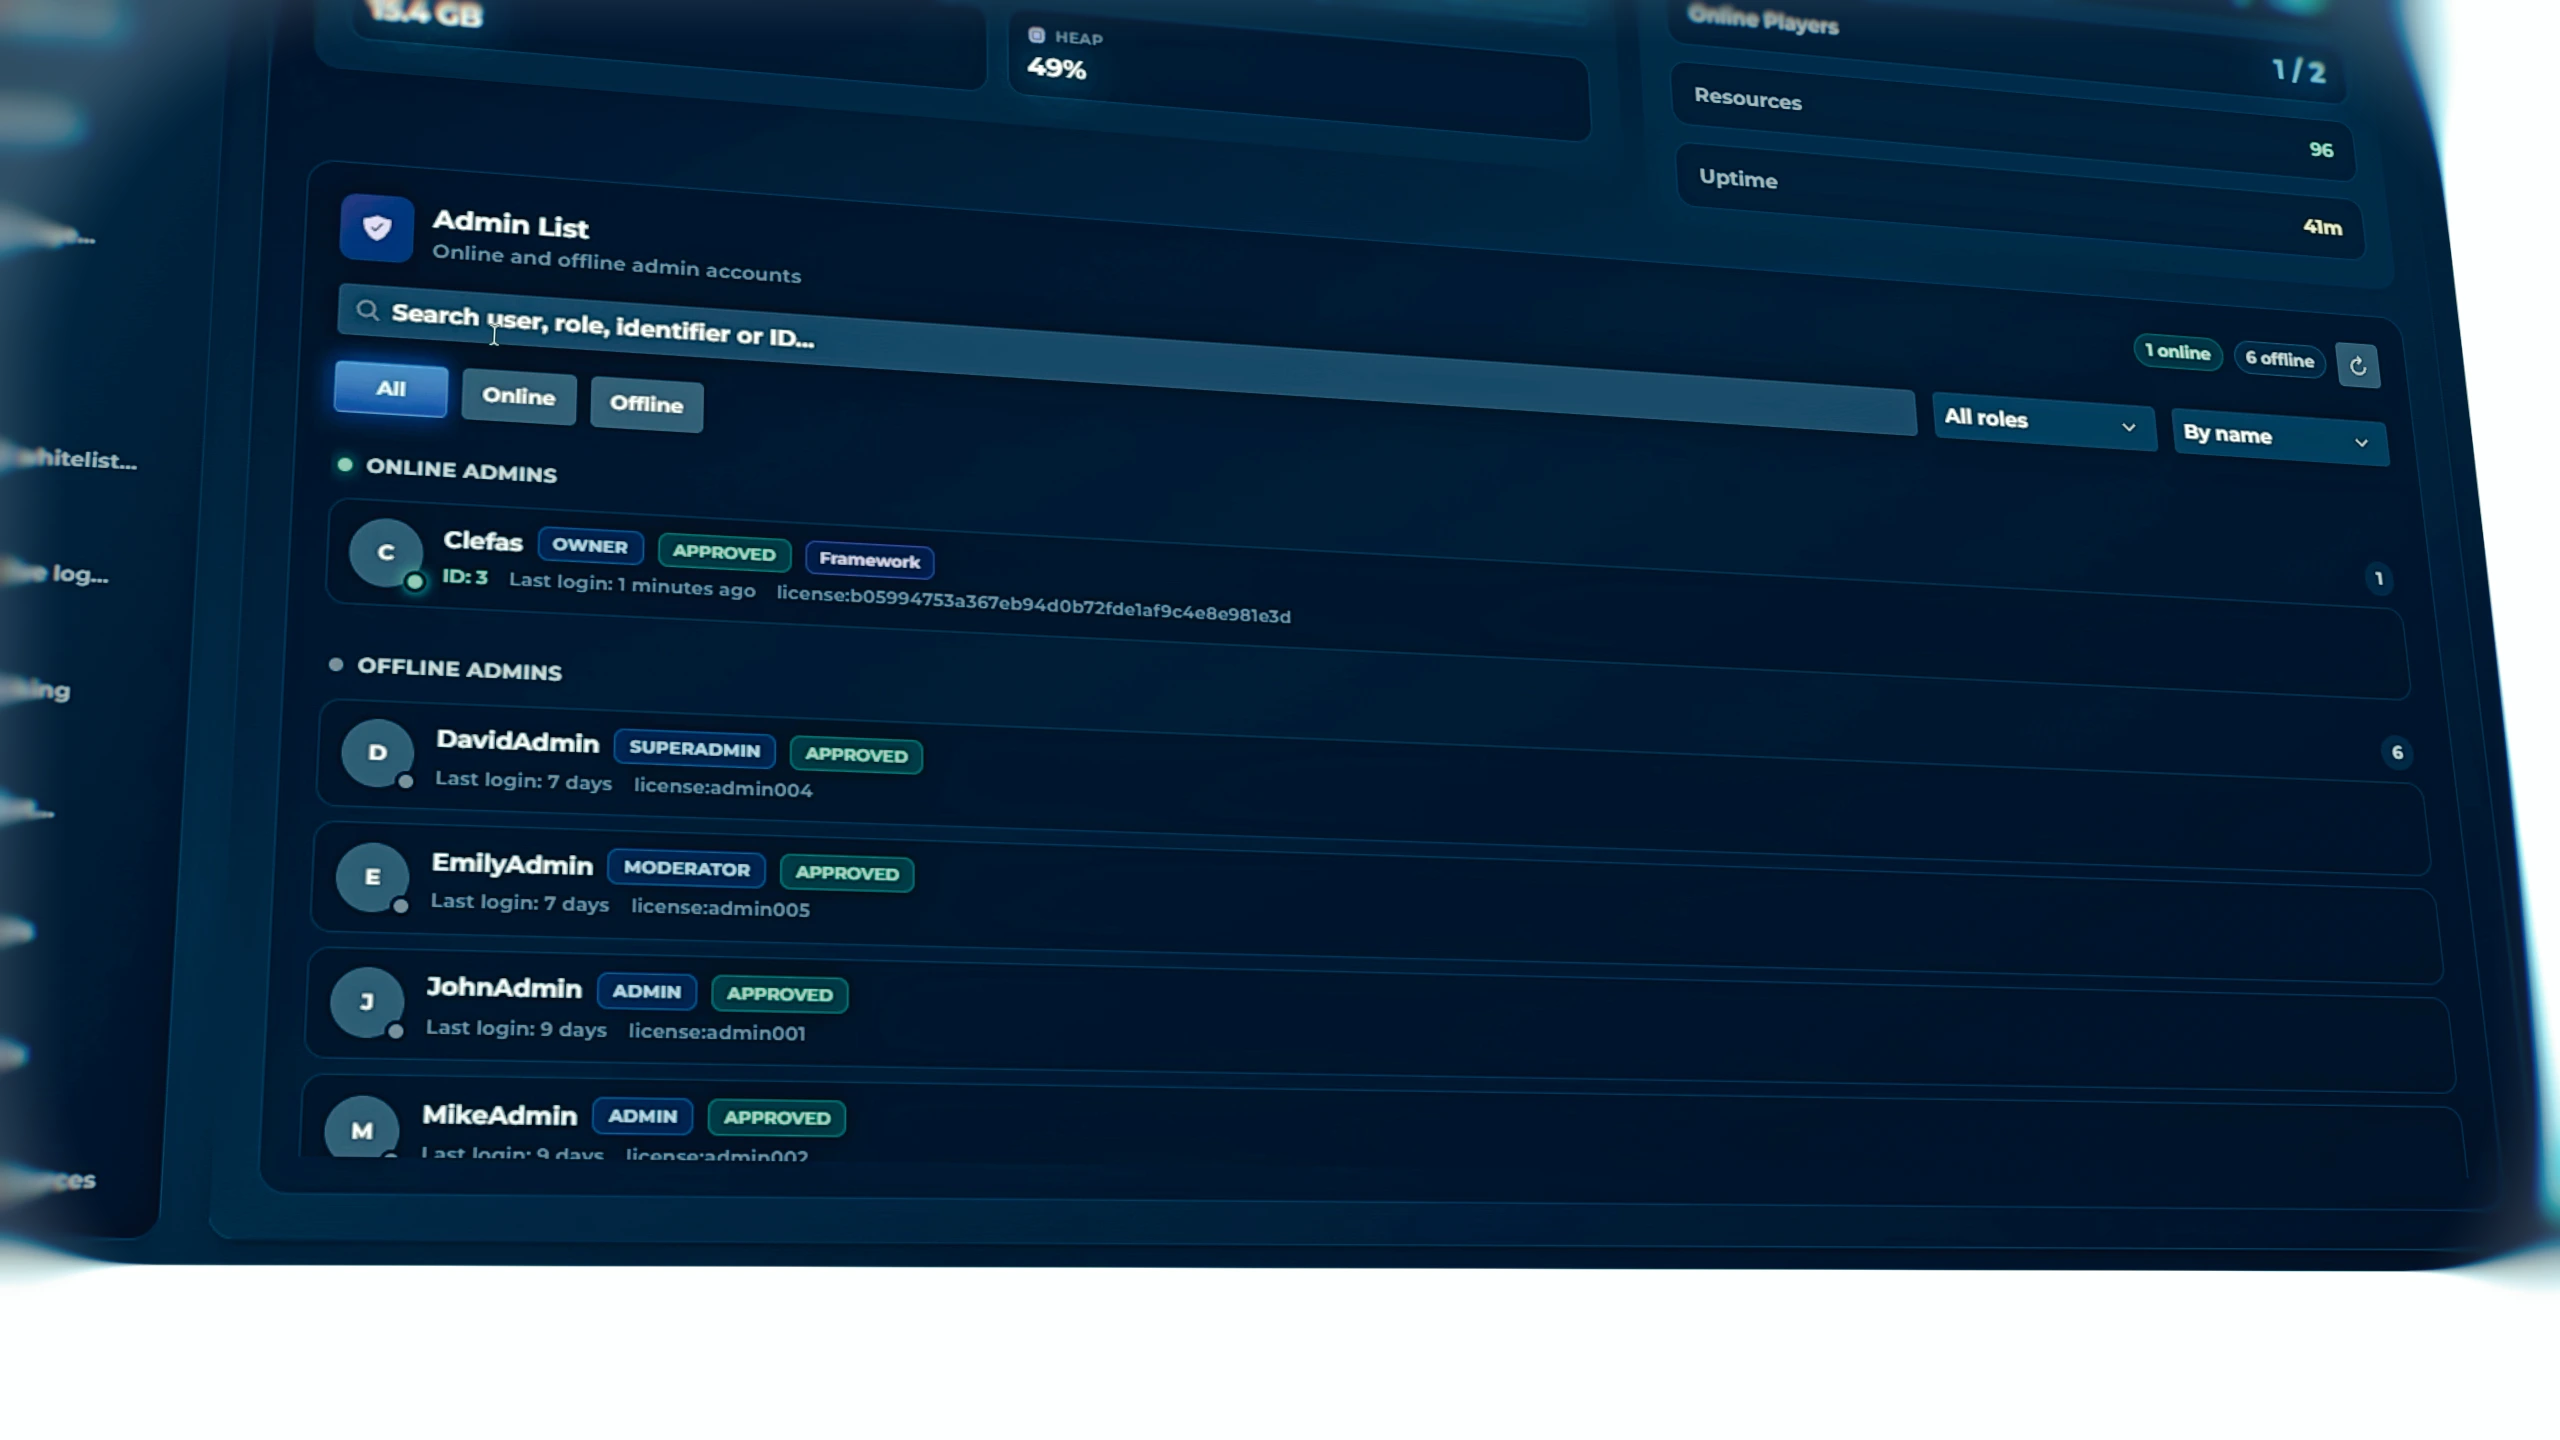Click Clefas license identifier string
Viewport: 2560px width, 1440px height.
[1033, 604]
